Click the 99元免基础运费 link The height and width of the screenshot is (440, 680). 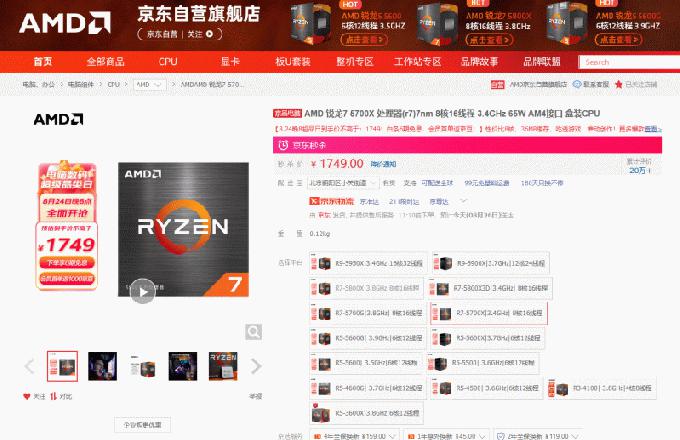[487, 183]
